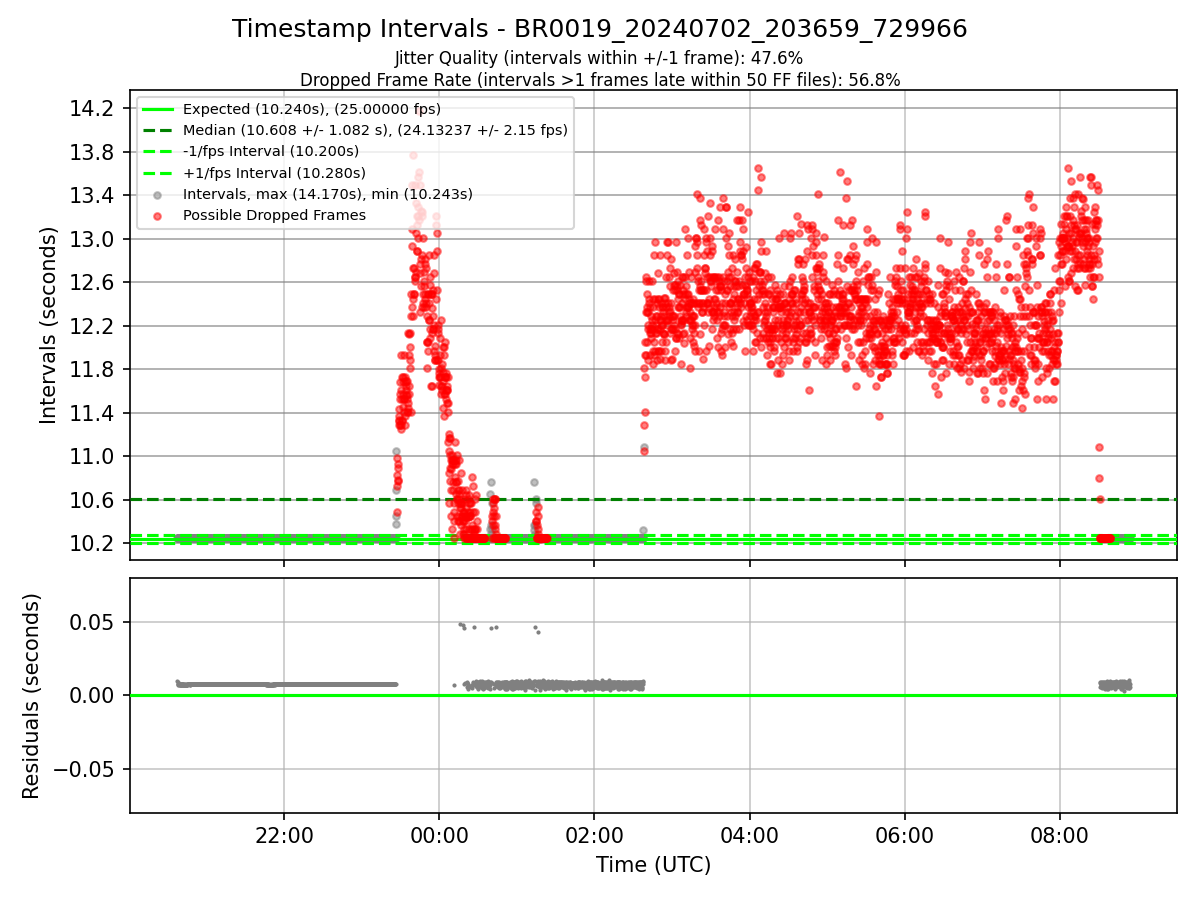The width and height of the screenshot is (1200, 900).
Task: Click the legend entry starting "Median (10.608"
Action: pyautogui.click(x=375, y=130)
